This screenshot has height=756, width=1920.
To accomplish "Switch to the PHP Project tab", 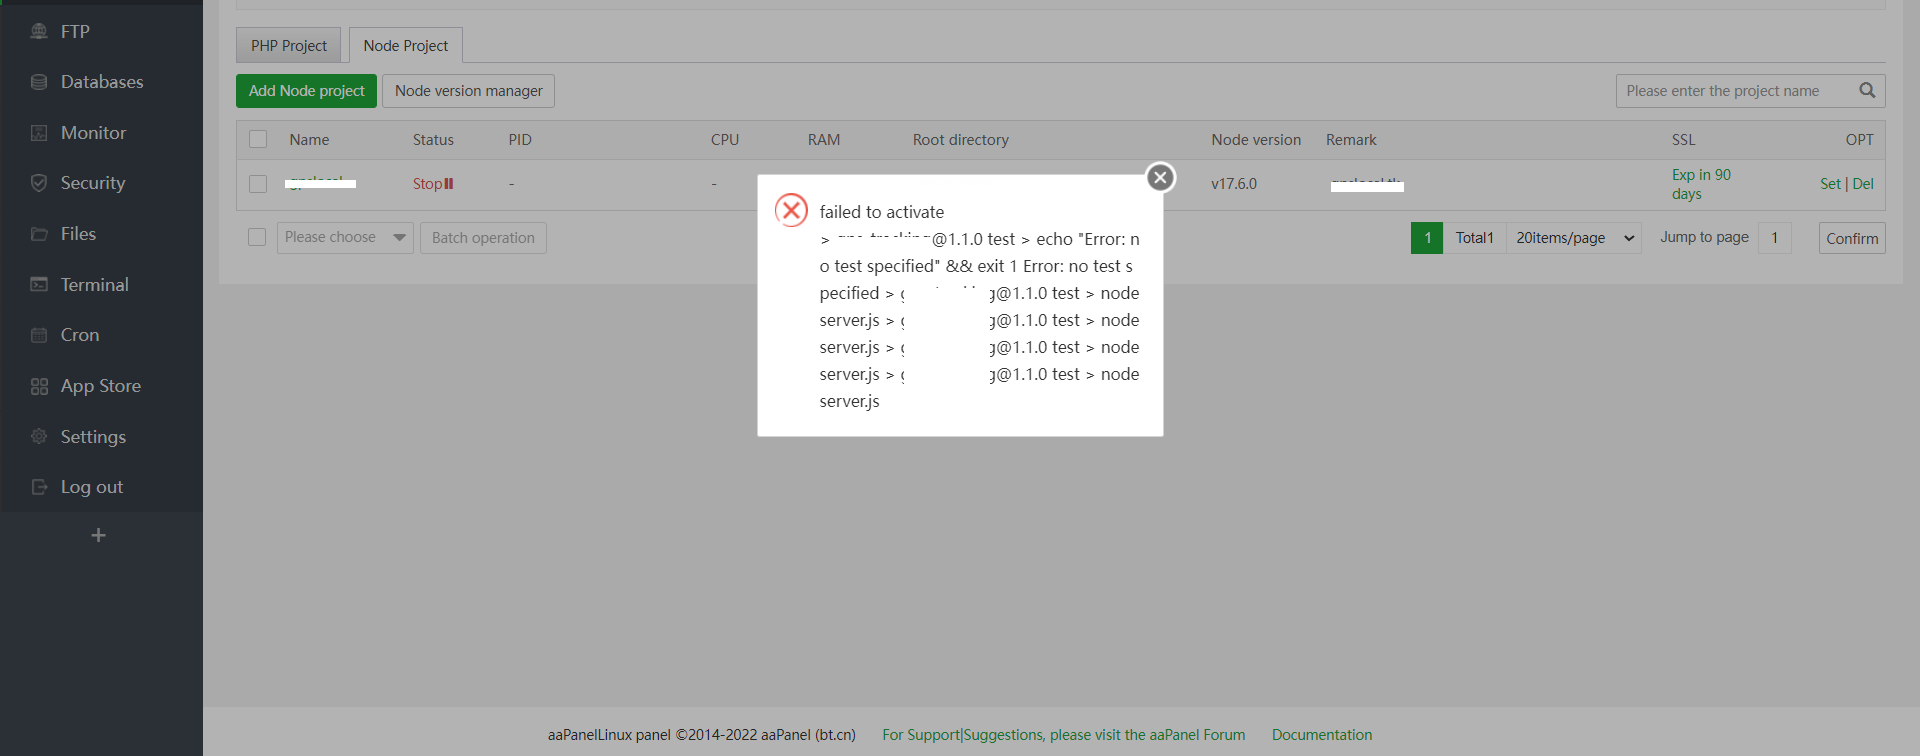I will 289,46.
